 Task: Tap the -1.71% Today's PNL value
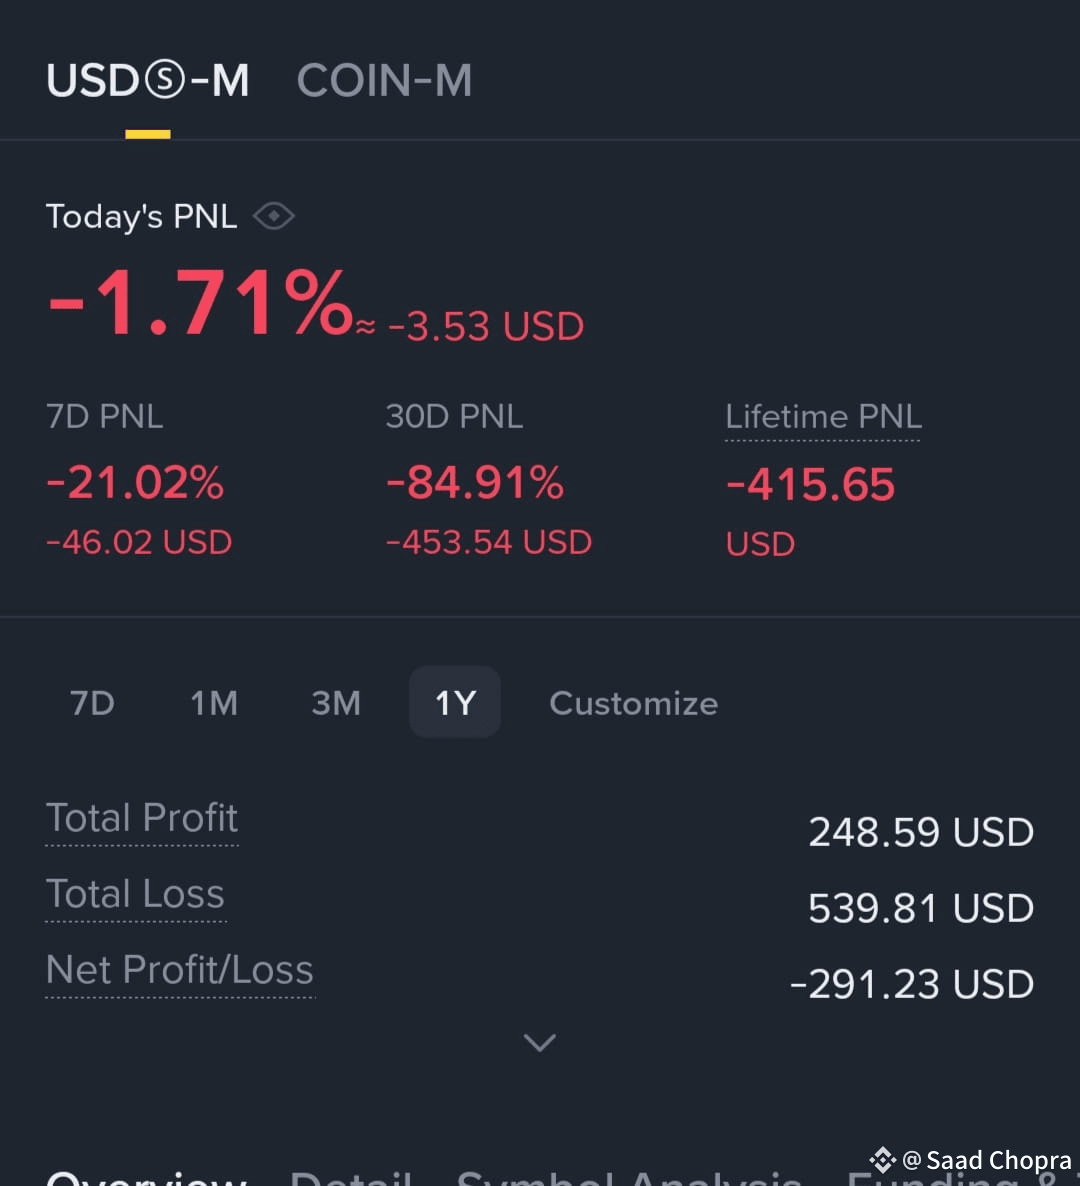(x=200, y=303)
